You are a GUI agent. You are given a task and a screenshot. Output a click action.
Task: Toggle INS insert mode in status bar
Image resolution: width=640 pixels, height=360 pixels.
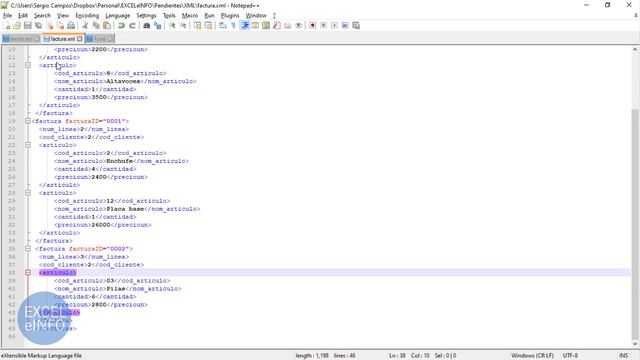click(x=623, y=356)
